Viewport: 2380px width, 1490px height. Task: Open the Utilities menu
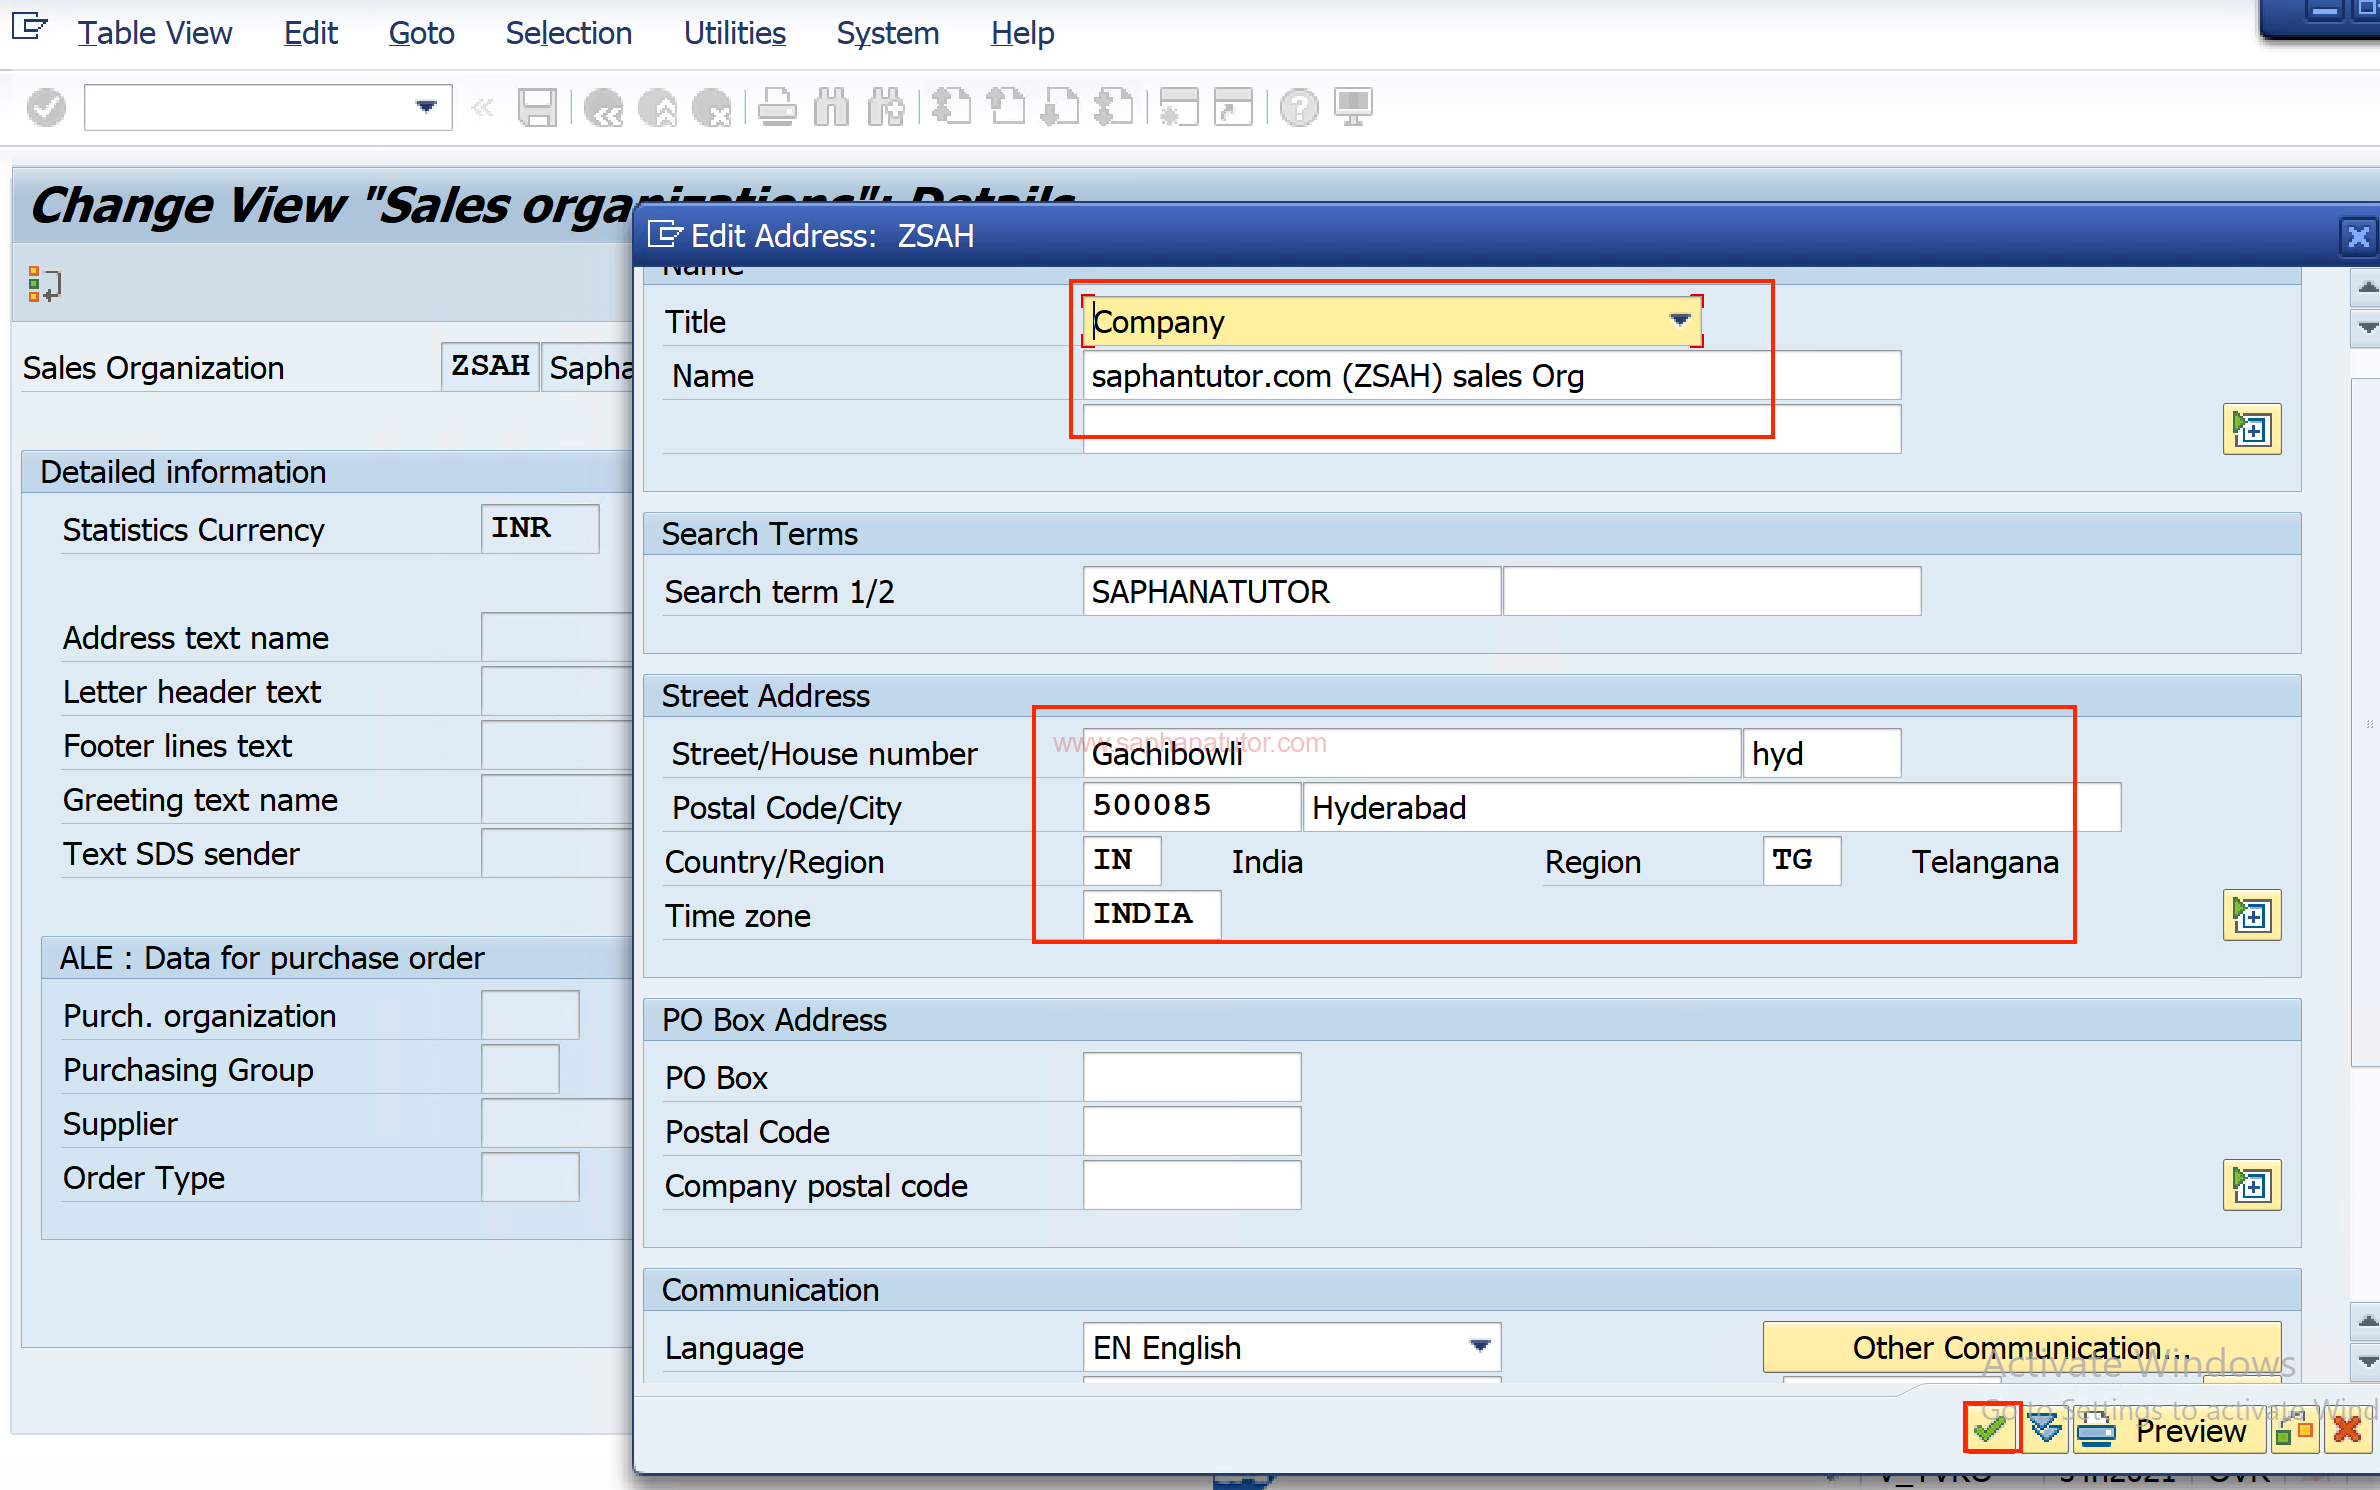pos(734,33)
